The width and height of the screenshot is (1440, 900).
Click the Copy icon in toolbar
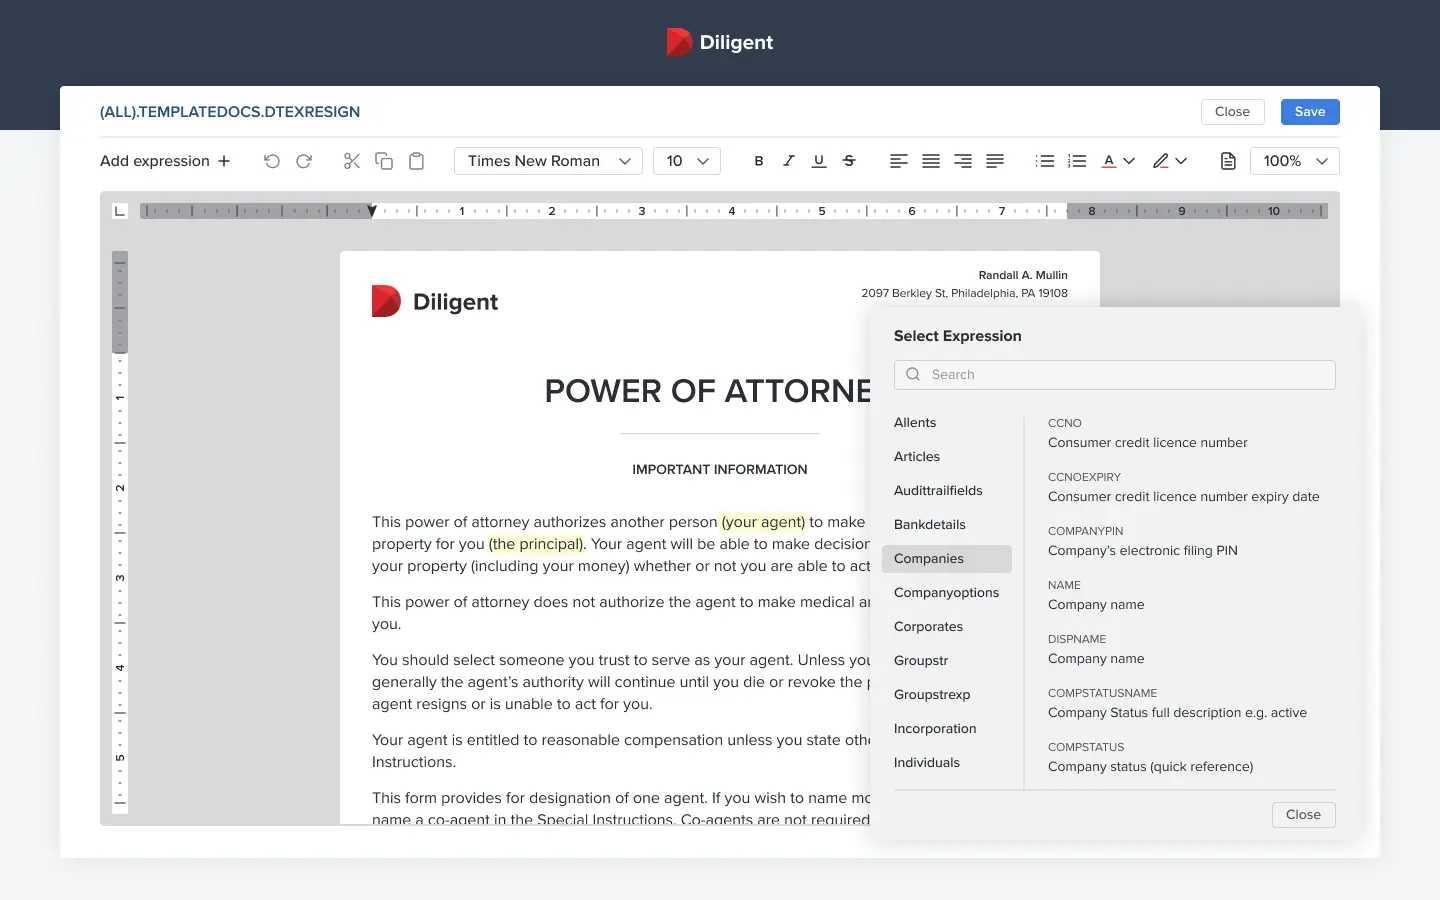384,161
